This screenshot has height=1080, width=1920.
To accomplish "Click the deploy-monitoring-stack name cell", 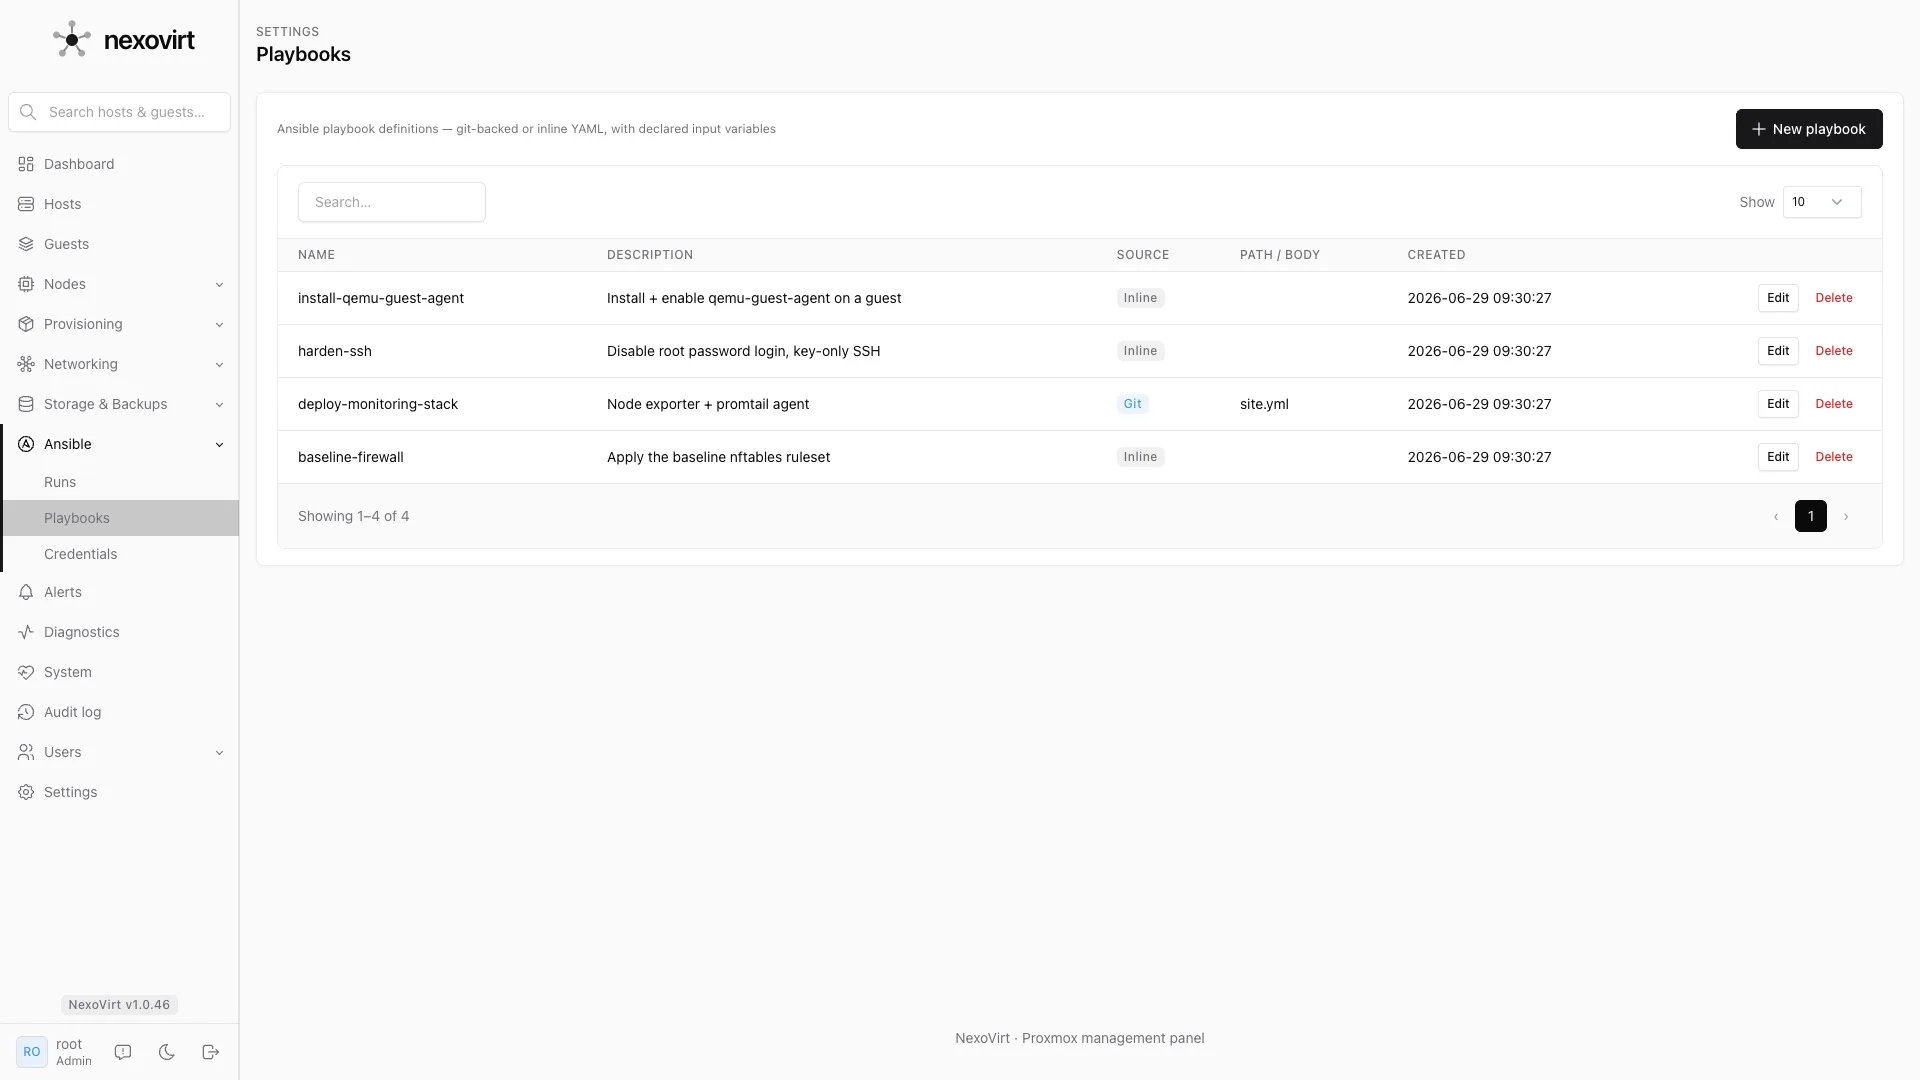I will tap(378, 404).
